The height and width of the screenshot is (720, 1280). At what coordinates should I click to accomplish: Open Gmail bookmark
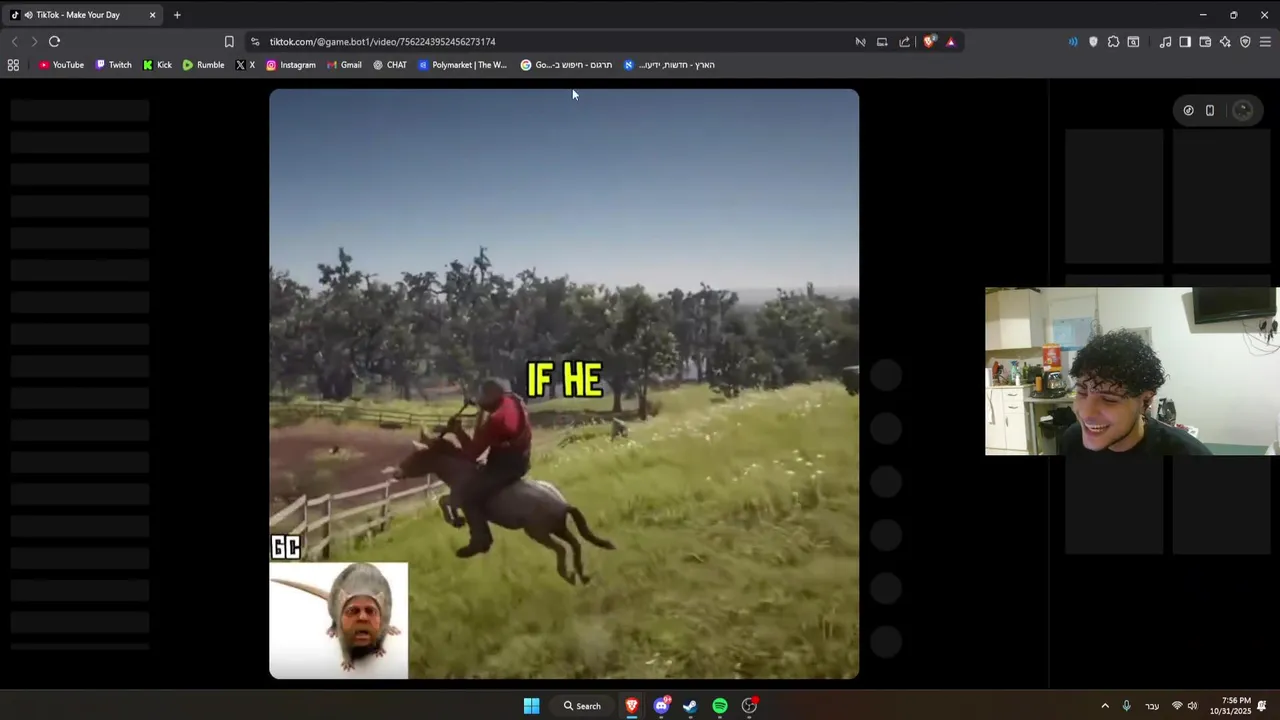(344, 65)
